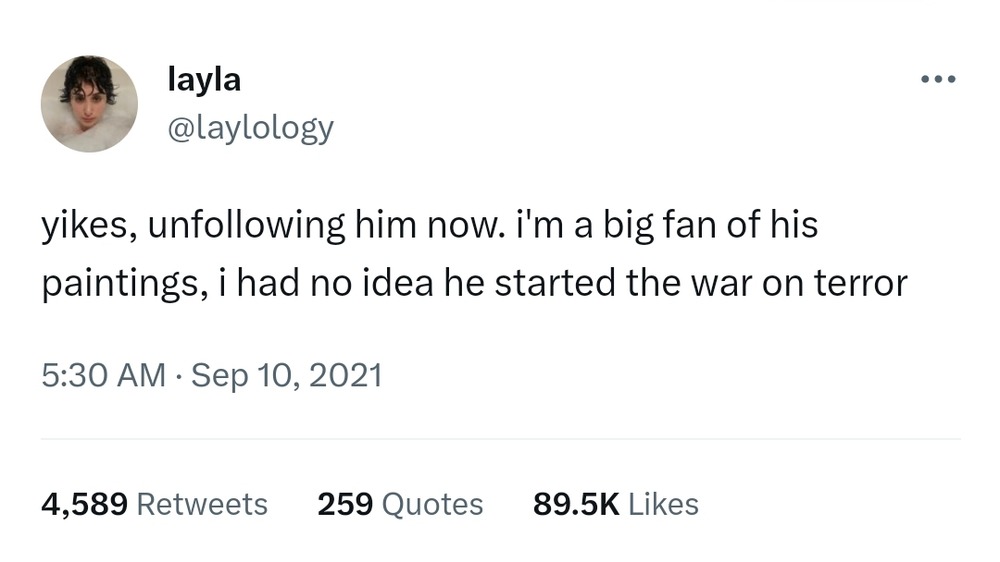The image size is (1000, 562).
Task: Click the tweet line starting with "paintings"
Action: [474, 283]
